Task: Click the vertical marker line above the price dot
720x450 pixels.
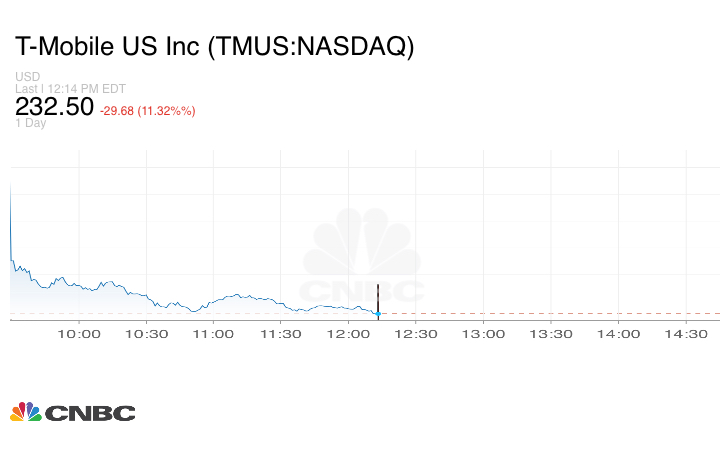Action: 378,297
